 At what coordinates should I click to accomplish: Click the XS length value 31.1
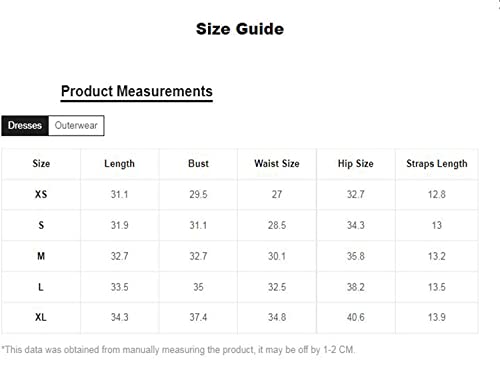point(119,194)
